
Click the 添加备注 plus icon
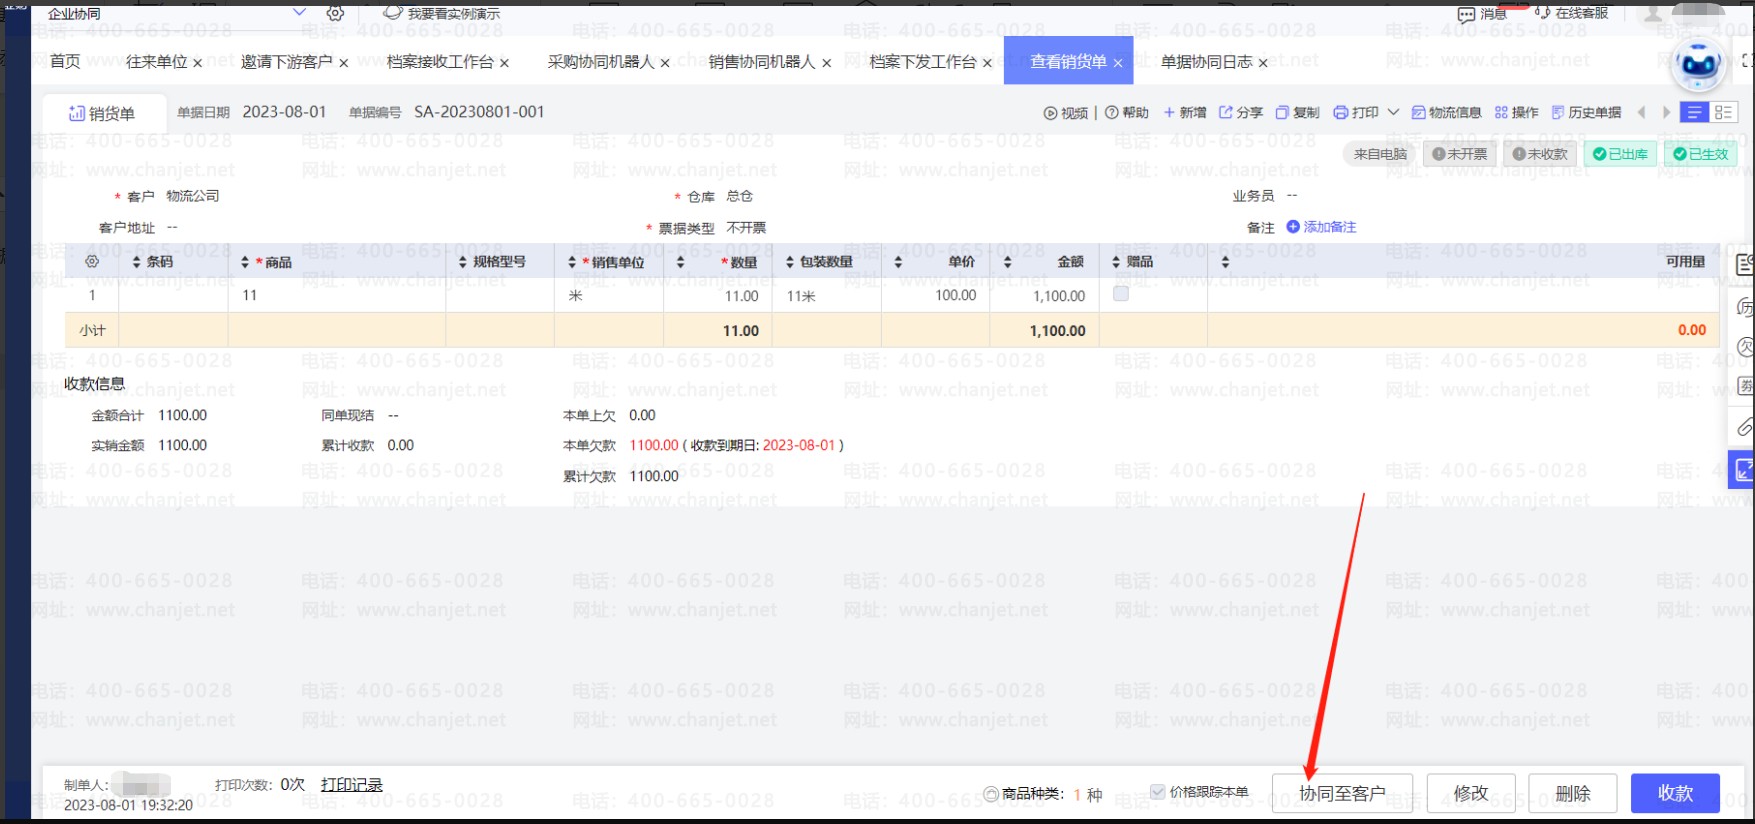point(1293,227)
